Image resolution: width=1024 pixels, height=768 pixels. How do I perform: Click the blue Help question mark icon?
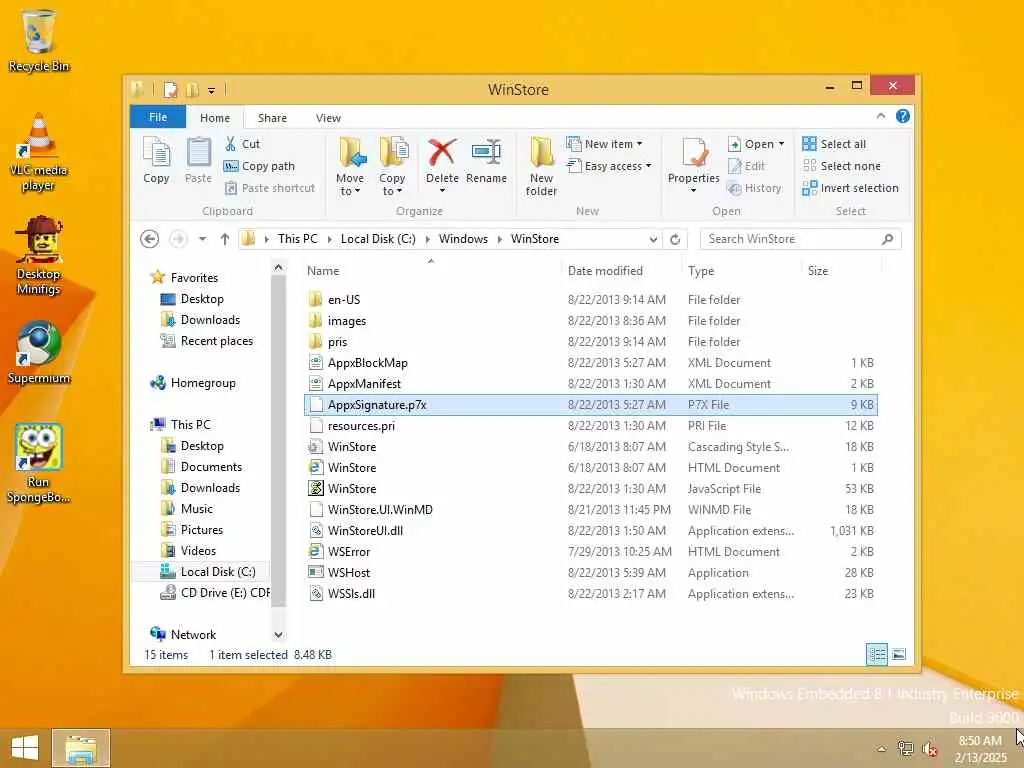click(903, 116)
